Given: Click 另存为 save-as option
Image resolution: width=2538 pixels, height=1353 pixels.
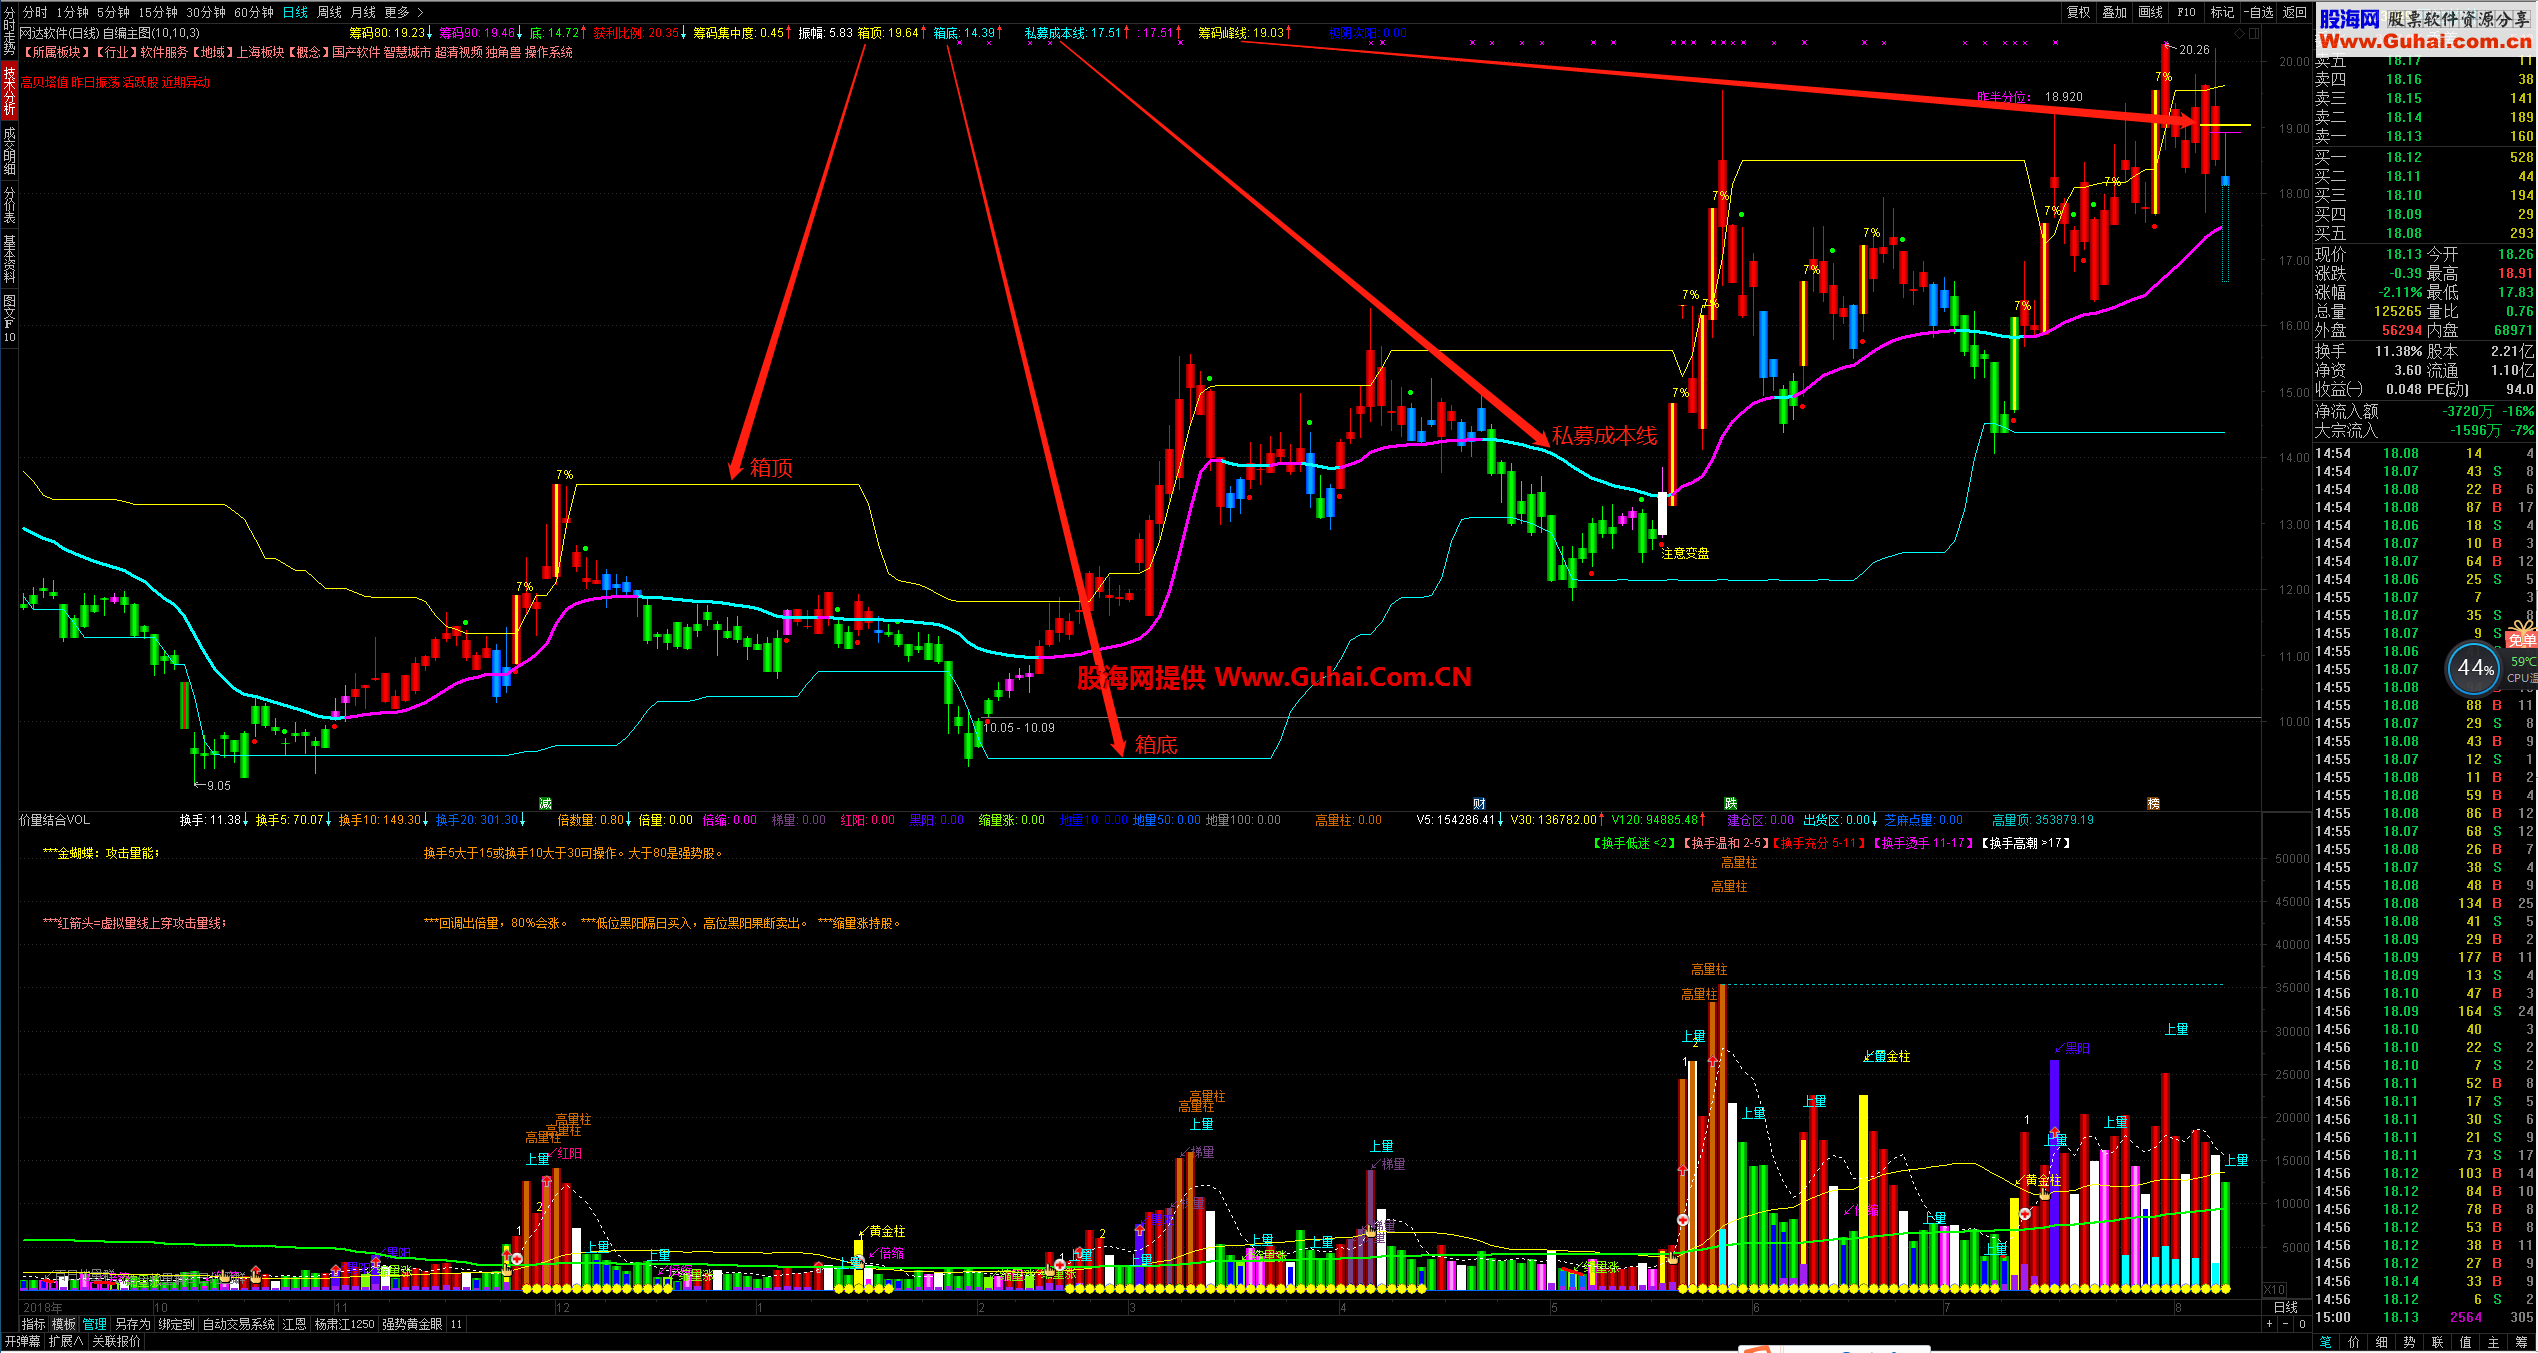Looking at the screenshot, I should (x=132, y=1324).
